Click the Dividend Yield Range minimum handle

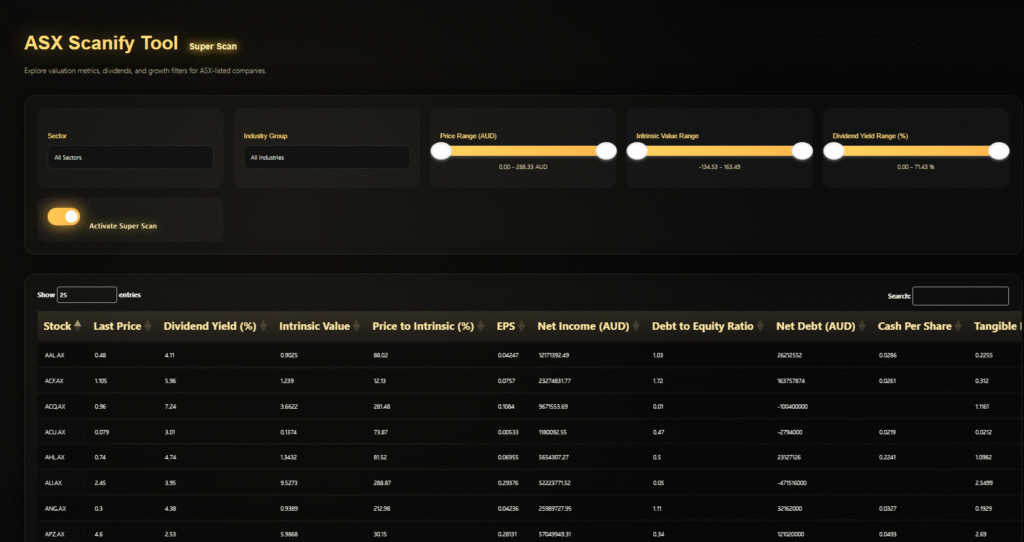pos(833,151)
